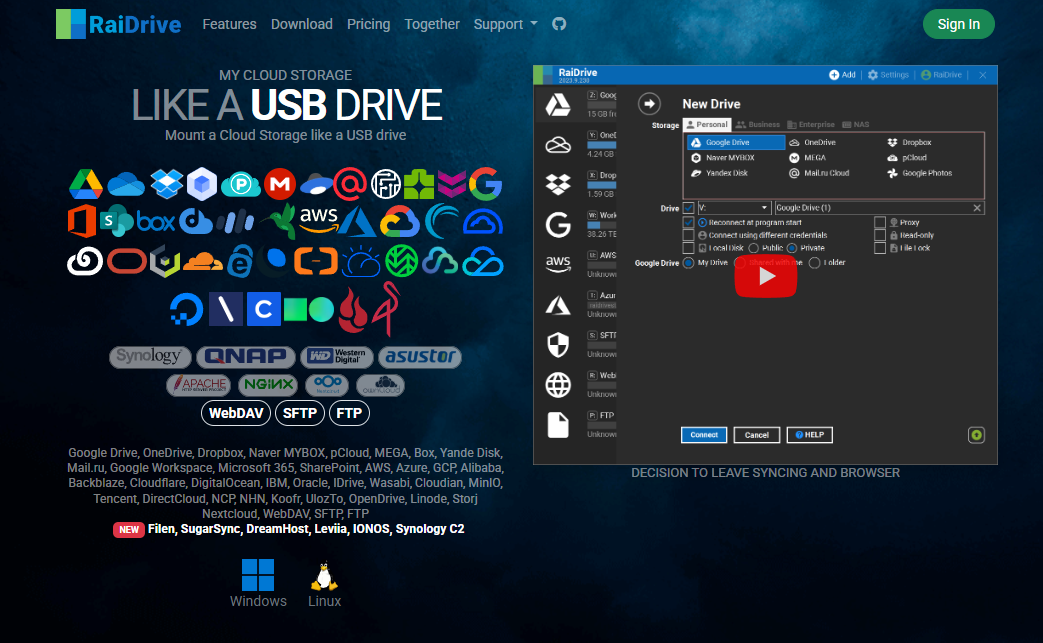The width and height of the screenshot is (1043, 643).
Task: Go to the Features menu item
Action: click(x=229, y=24)
